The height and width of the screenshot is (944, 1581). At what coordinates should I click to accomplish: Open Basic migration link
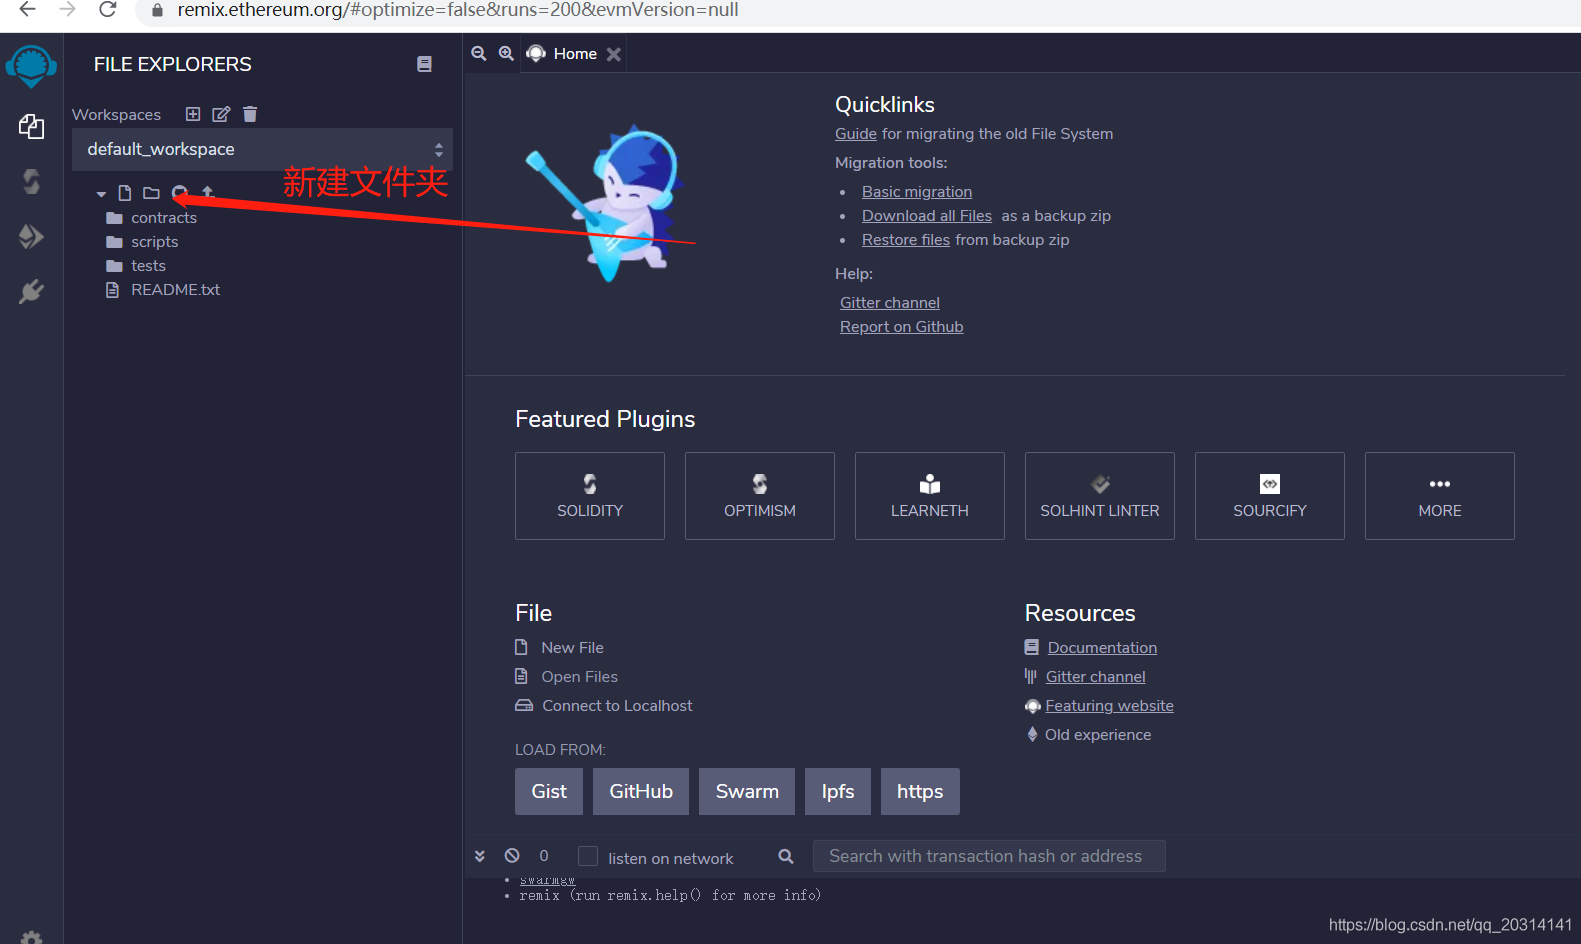(917, 192)
